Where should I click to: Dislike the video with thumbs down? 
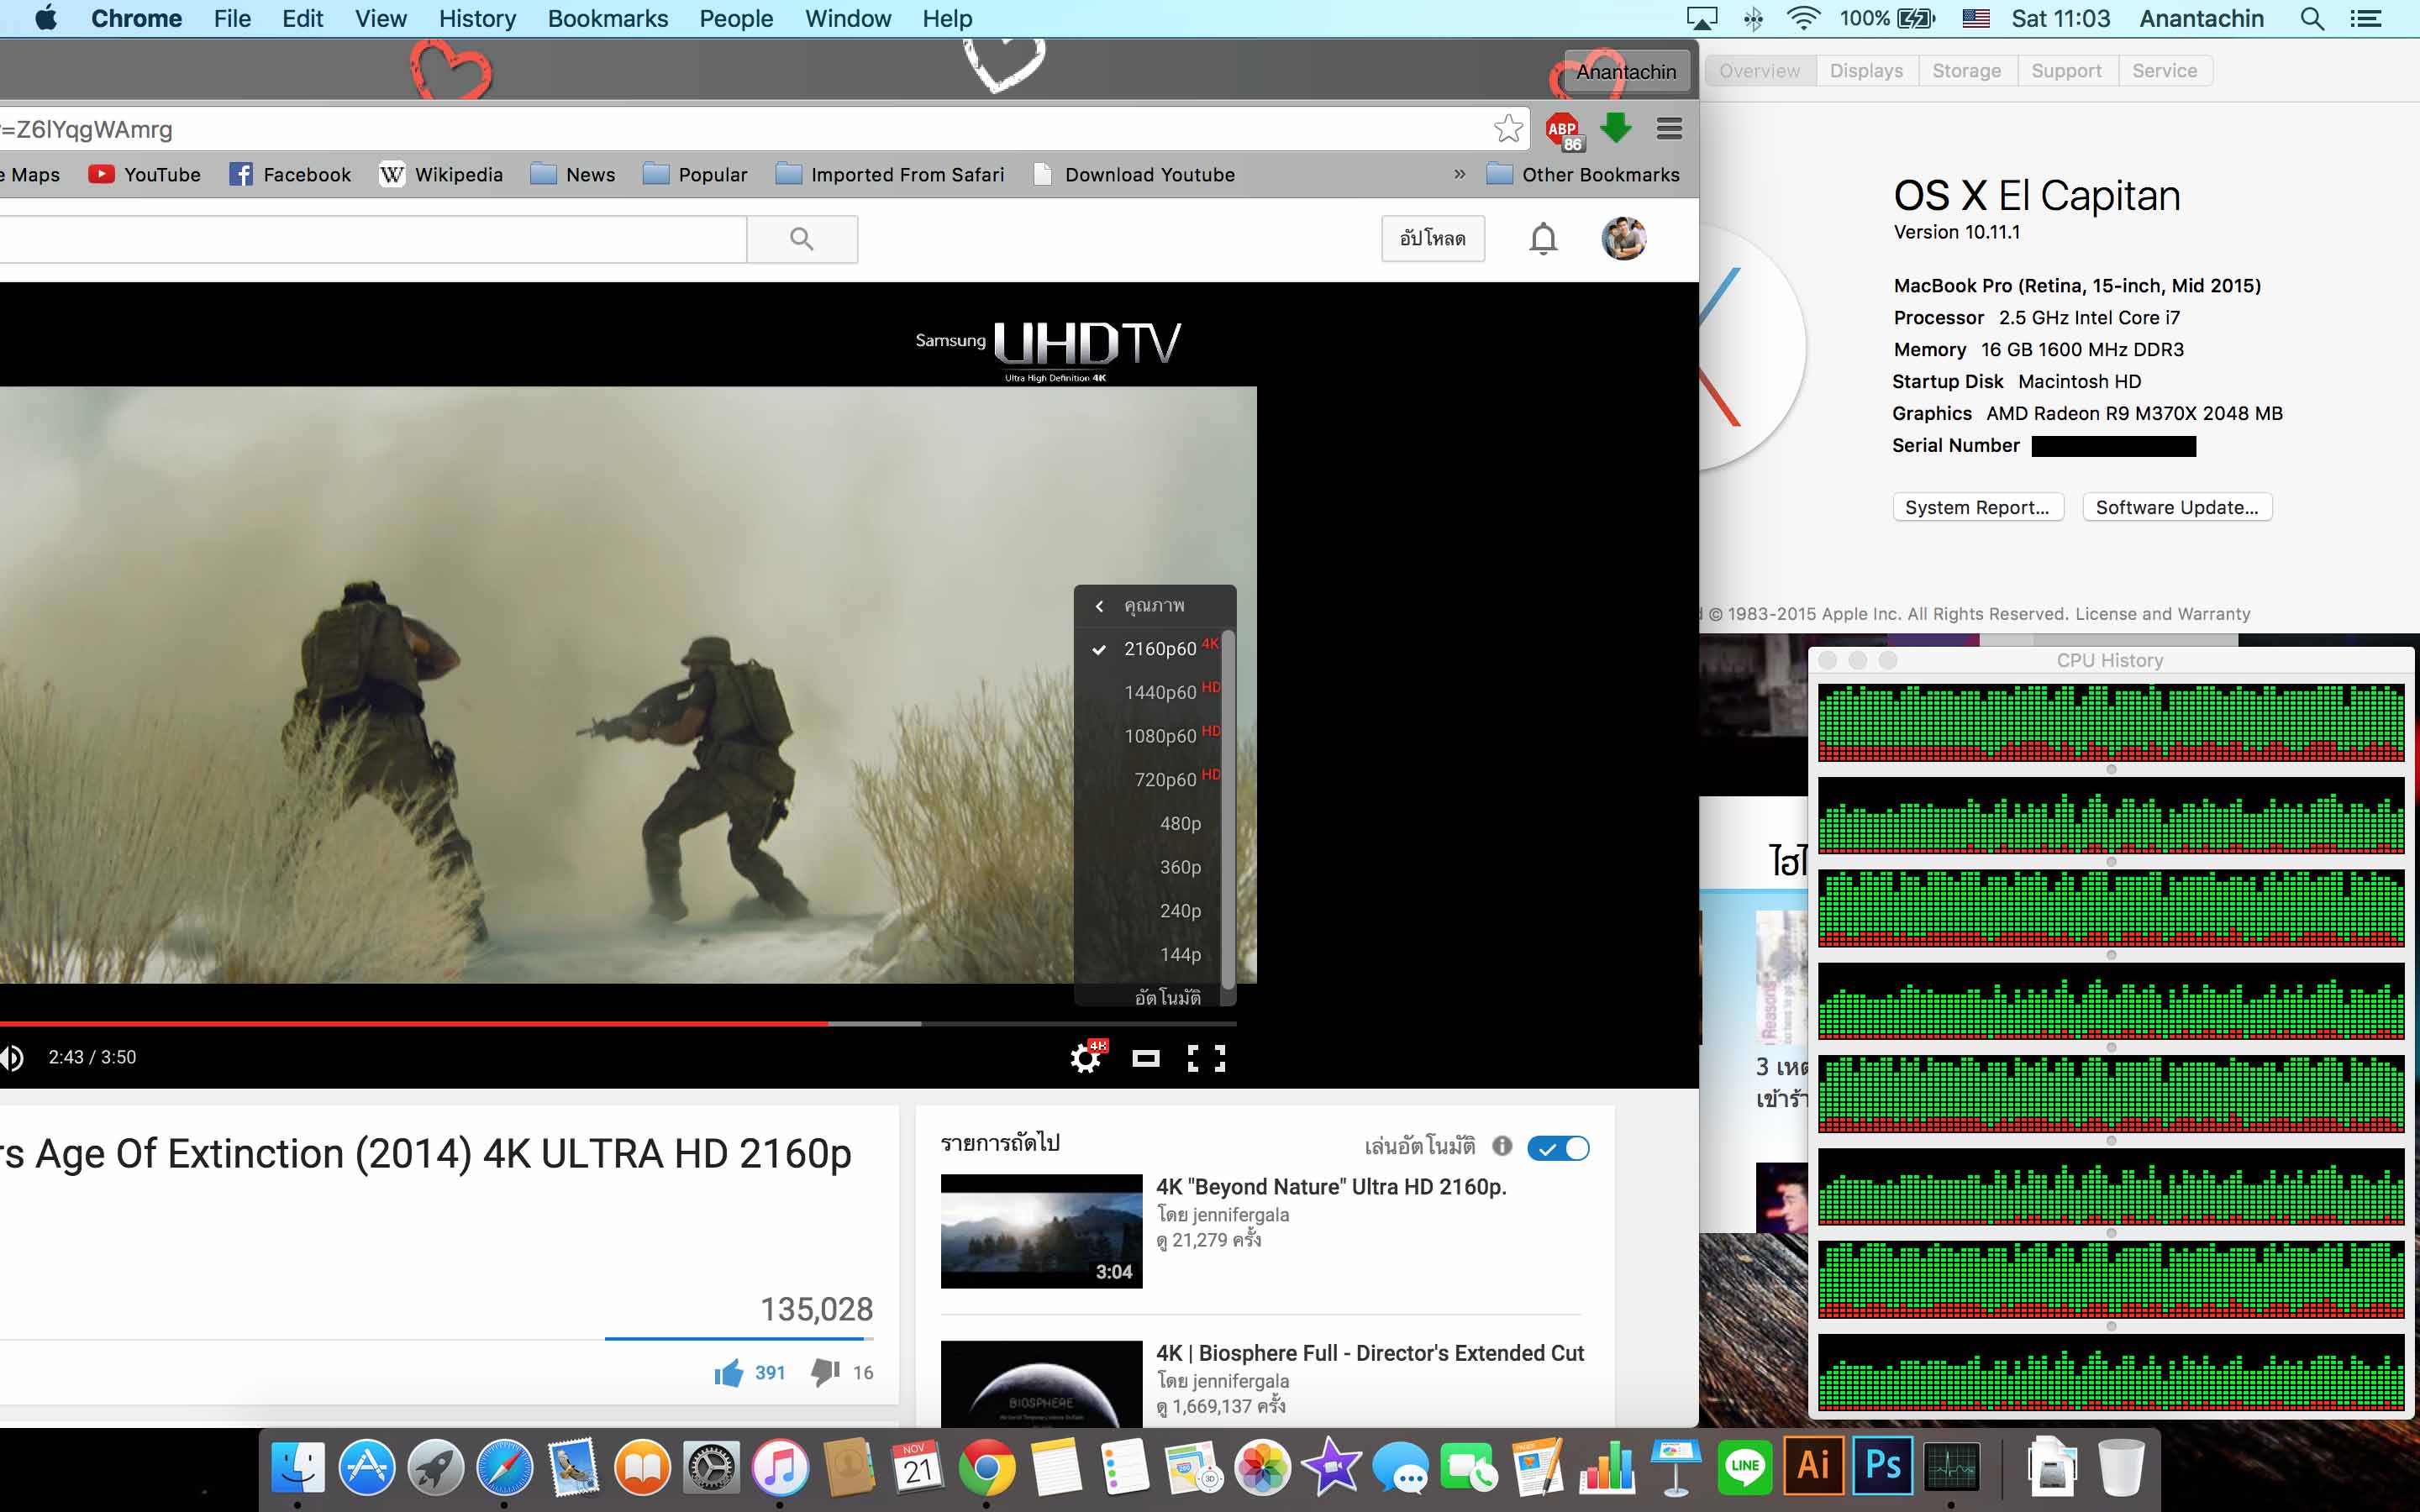point(825,1372)
